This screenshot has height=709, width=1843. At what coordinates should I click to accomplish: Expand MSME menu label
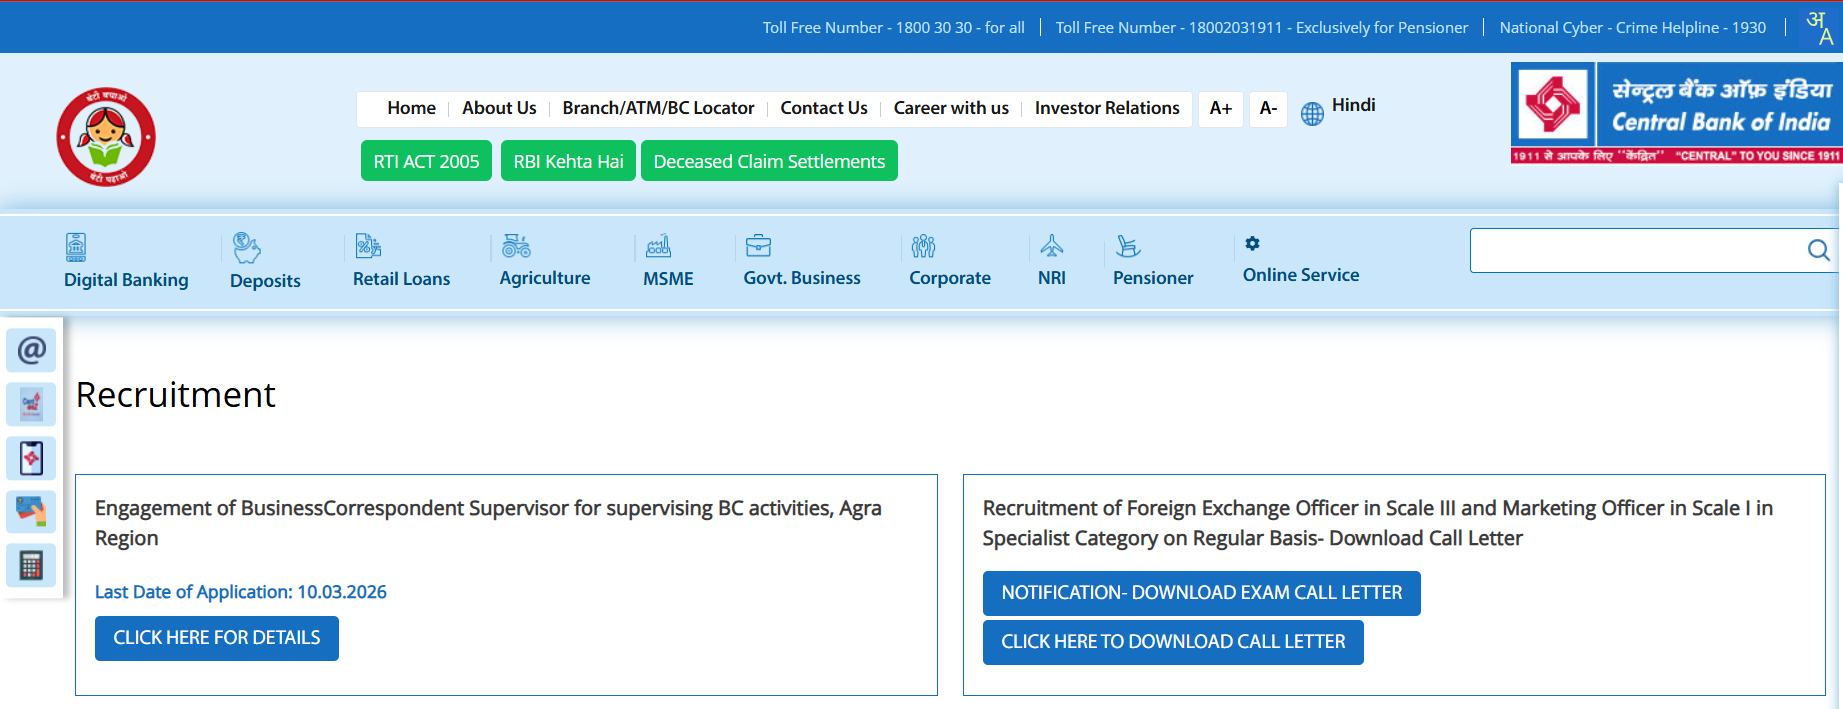point(668,279)
